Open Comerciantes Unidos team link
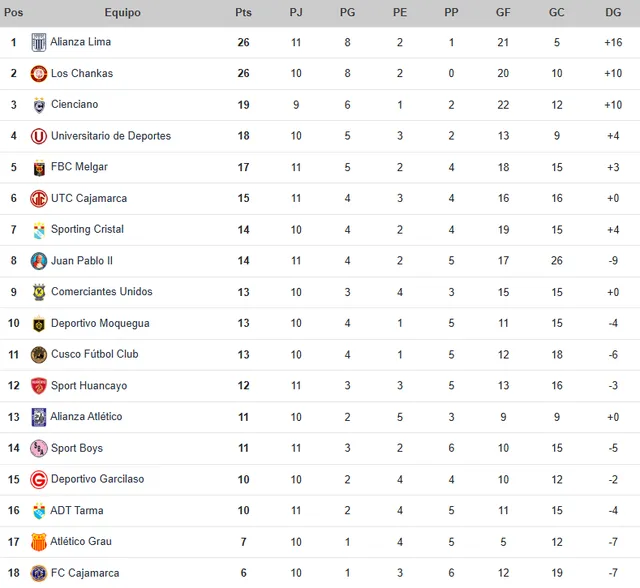This screenshot has height=588, width=640. pos(102,292)
